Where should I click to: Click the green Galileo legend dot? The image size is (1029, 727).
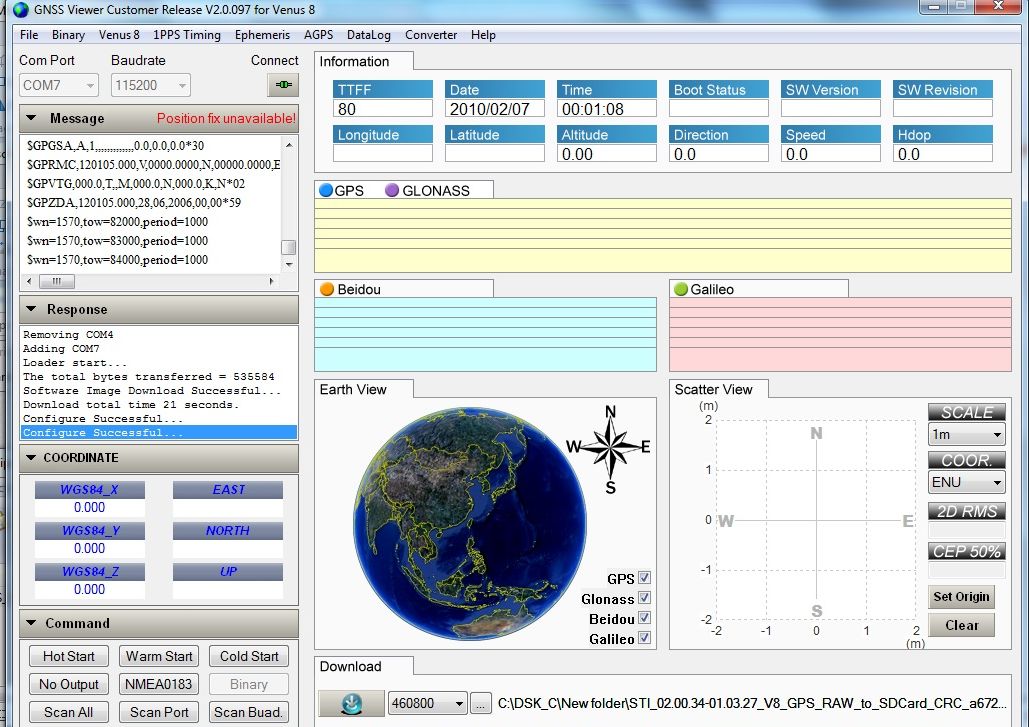[x=681, y=289]
